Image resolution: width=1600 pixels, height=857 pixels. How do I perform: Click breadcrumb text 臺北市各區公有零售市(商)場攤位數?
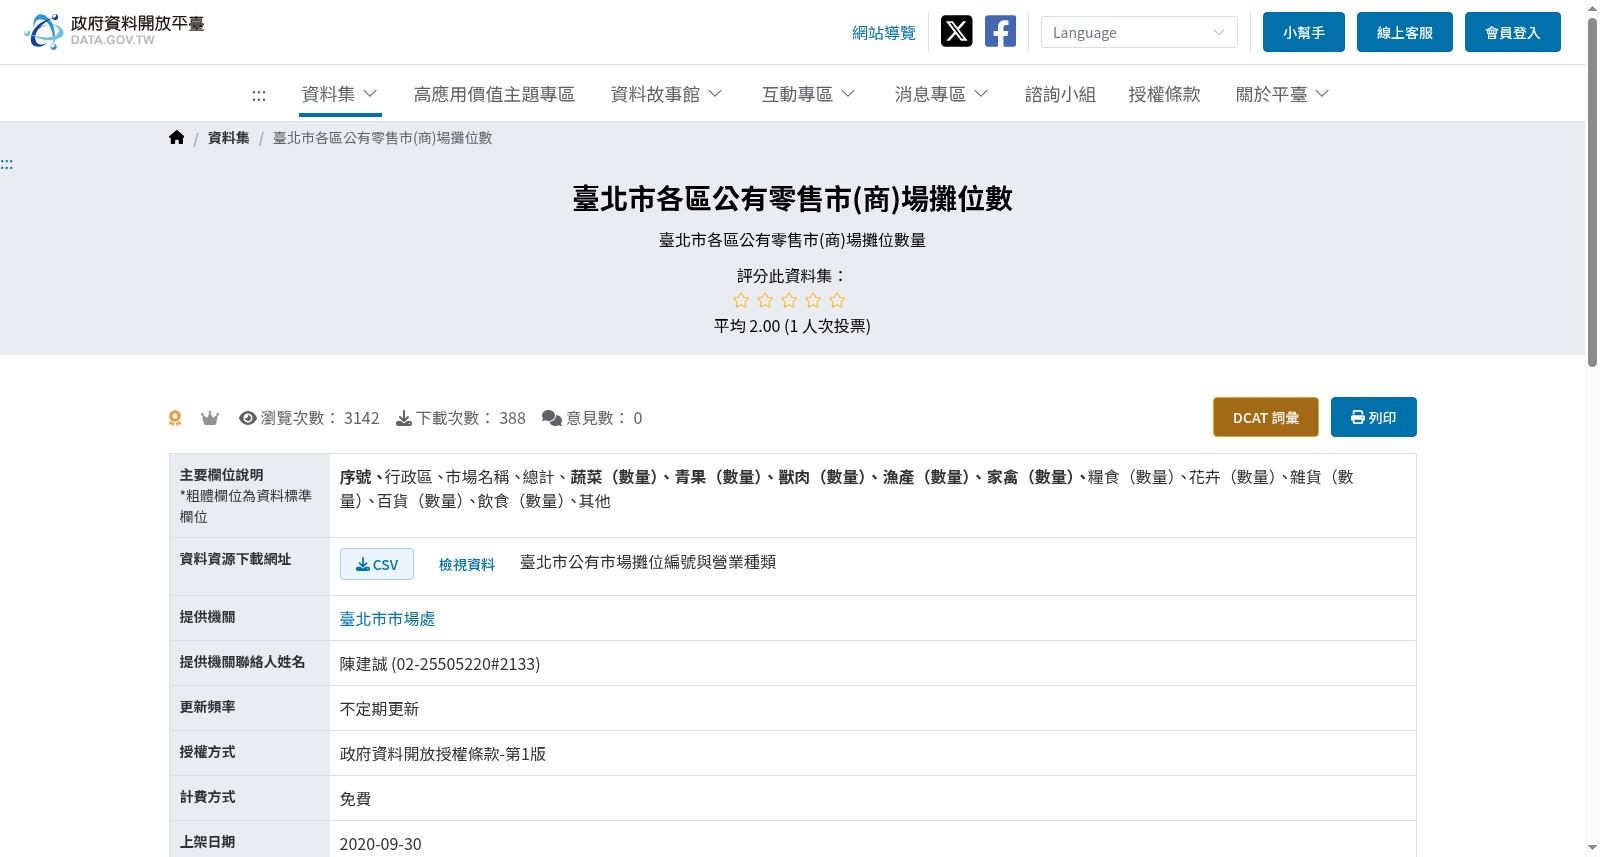click(x=383, y=138)
